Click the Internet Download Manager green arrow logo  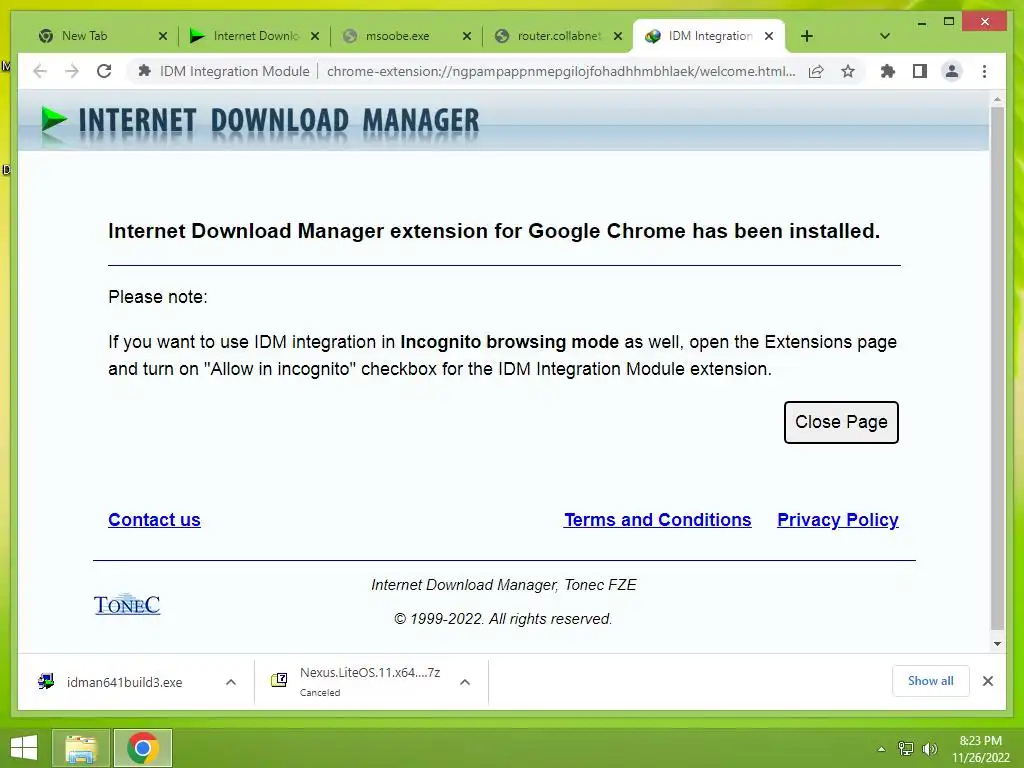click(x=54, y=121)
